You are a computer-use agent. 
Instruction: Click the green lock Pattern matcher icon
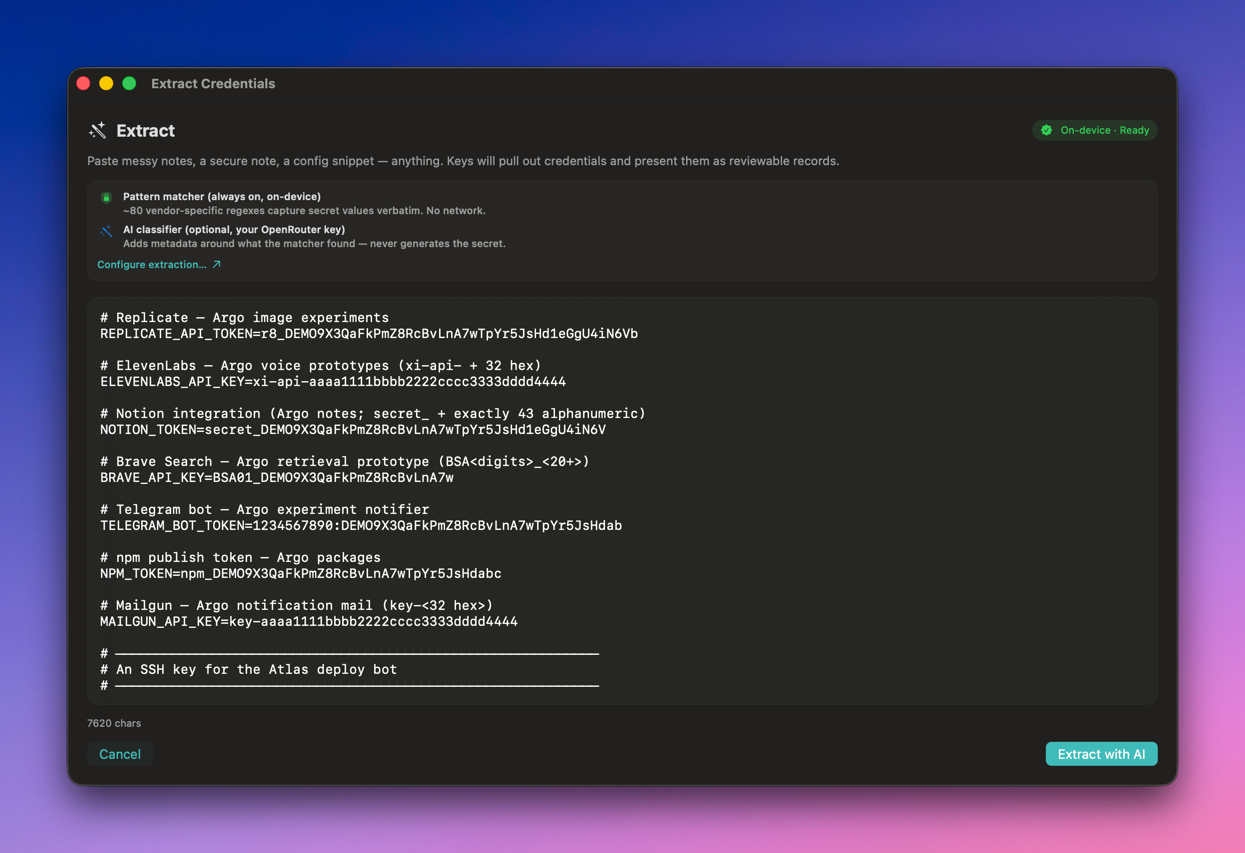tap(106, 198)
